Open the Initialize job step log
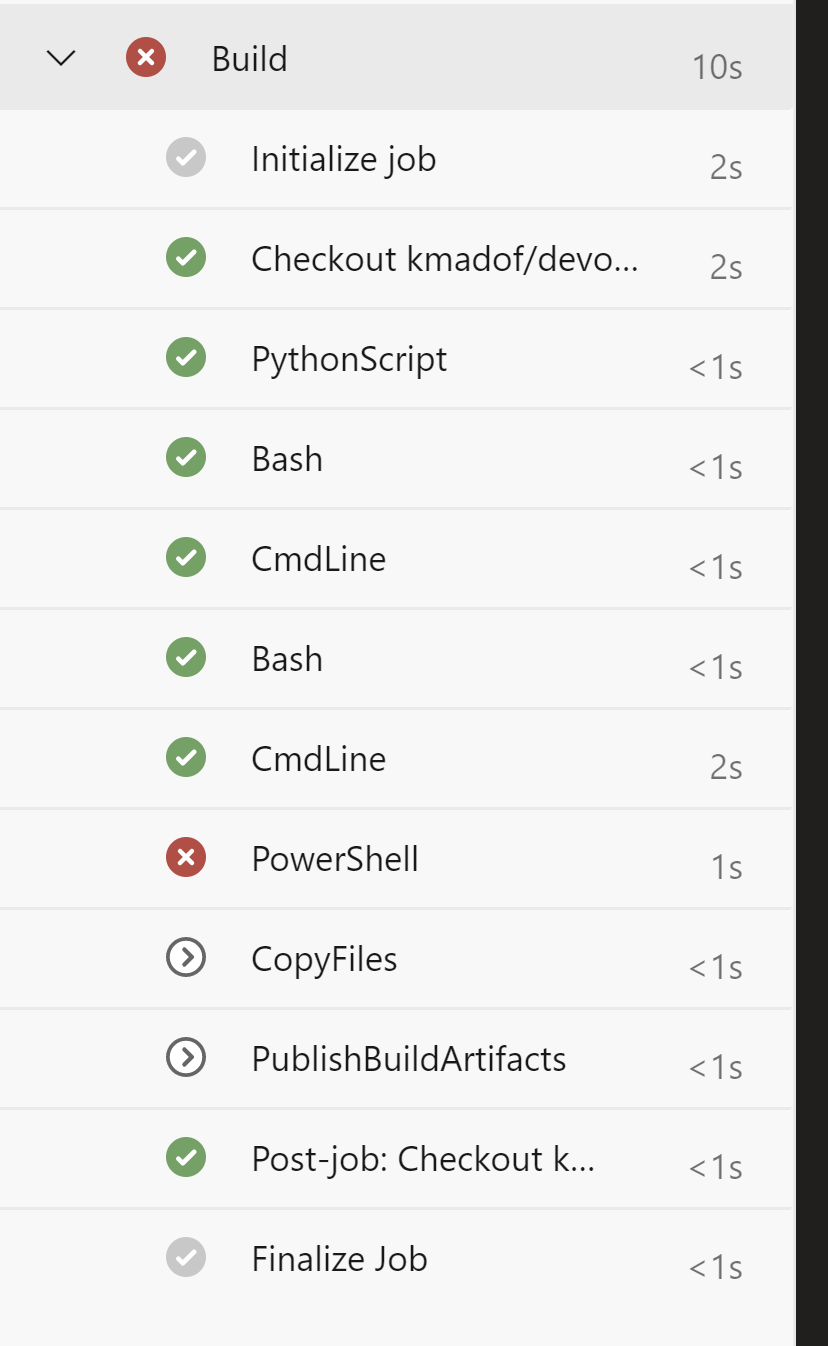828x1346 pixels. click(x=343, y=159)
